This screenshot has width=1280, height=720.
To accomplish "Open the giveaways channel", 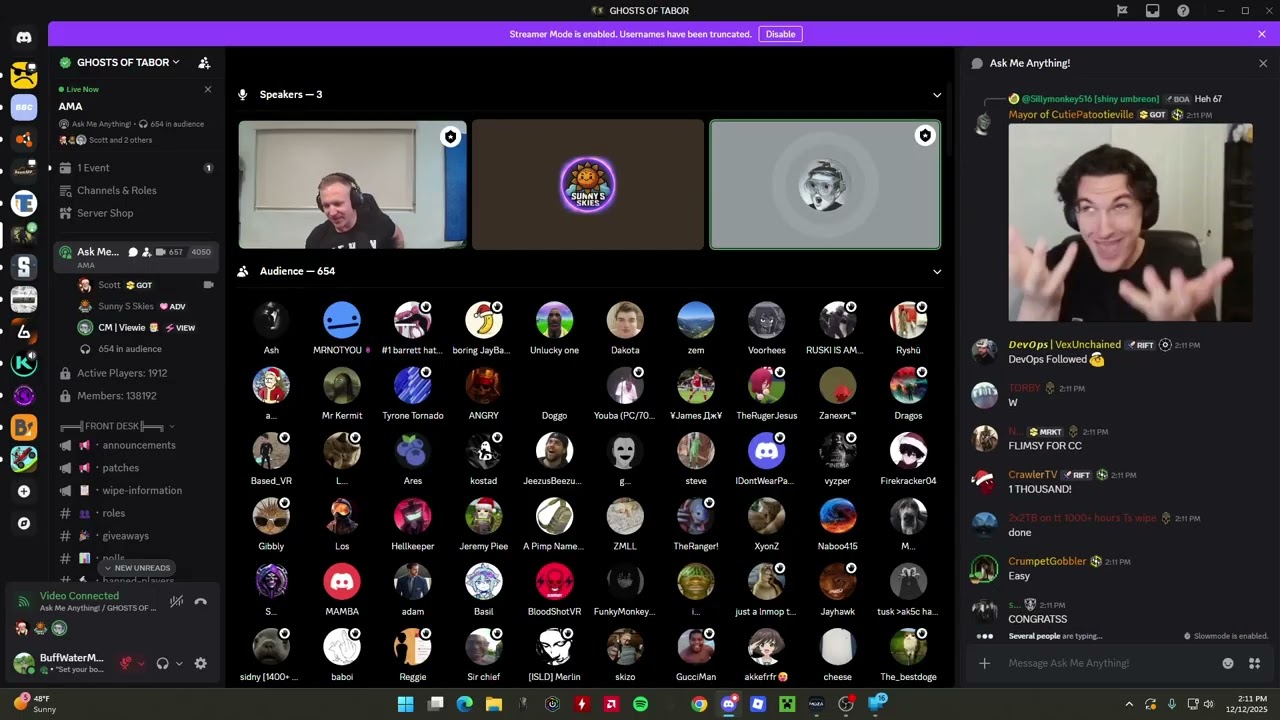I will tap(136, 536).
